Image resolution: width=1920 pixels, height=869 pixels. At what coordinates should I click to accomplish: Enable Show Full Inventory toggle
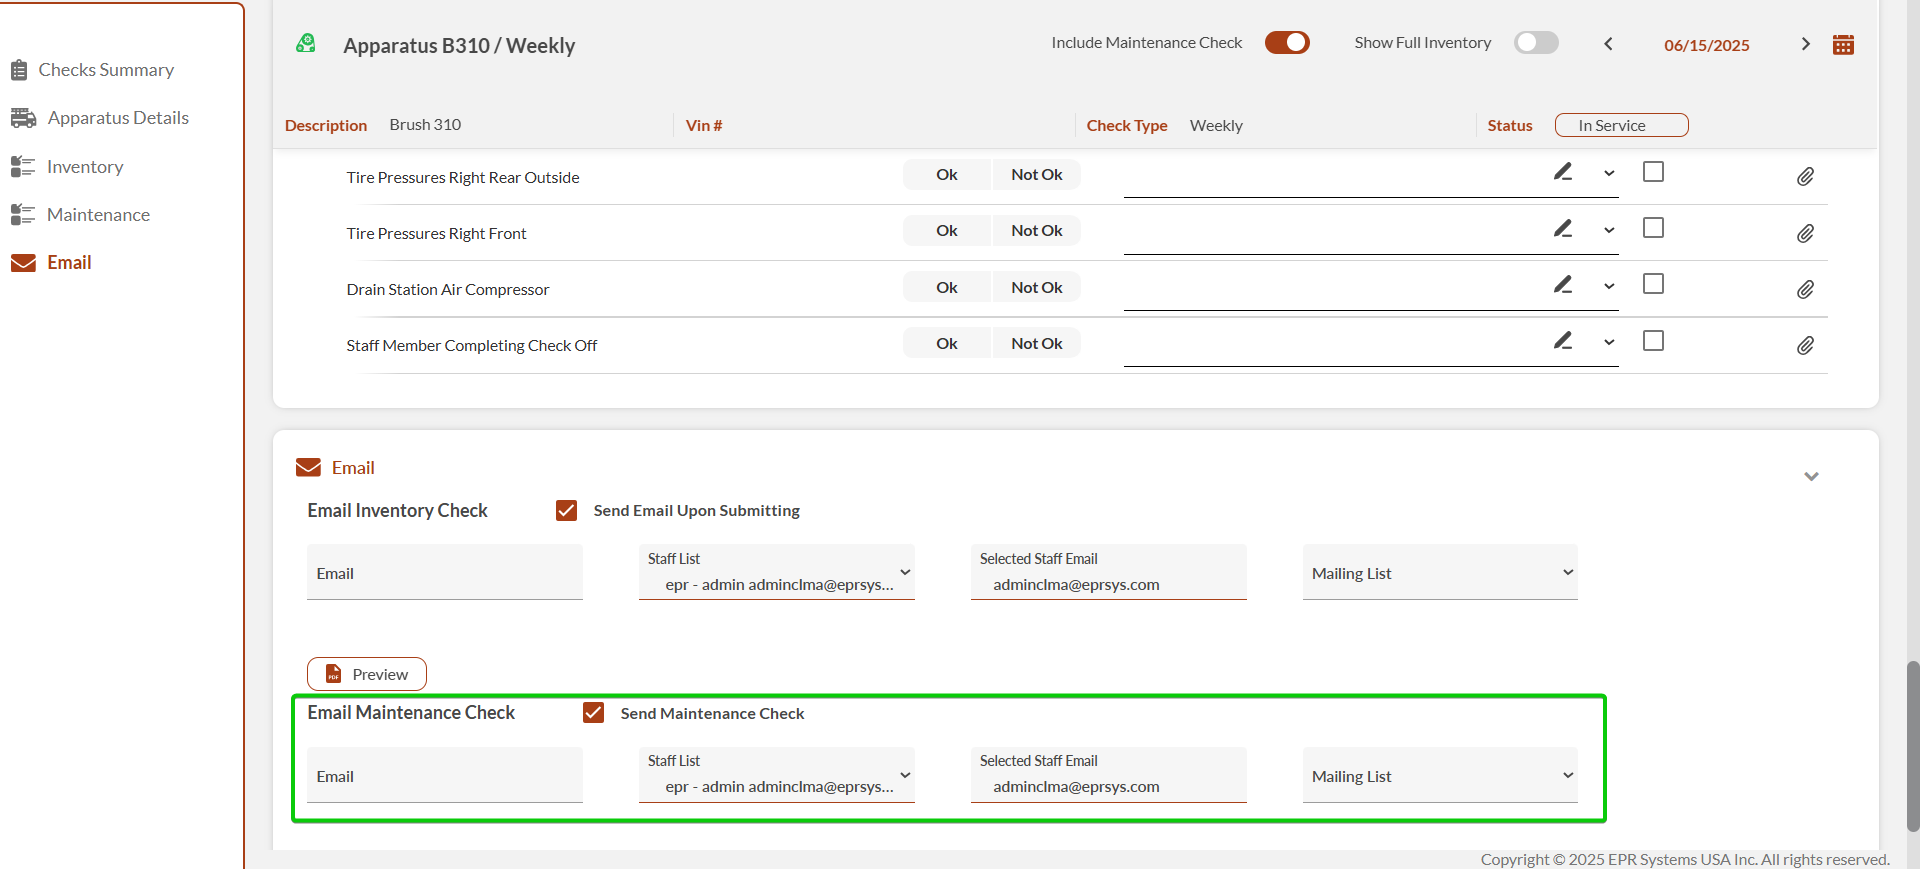click(1536, 43)
